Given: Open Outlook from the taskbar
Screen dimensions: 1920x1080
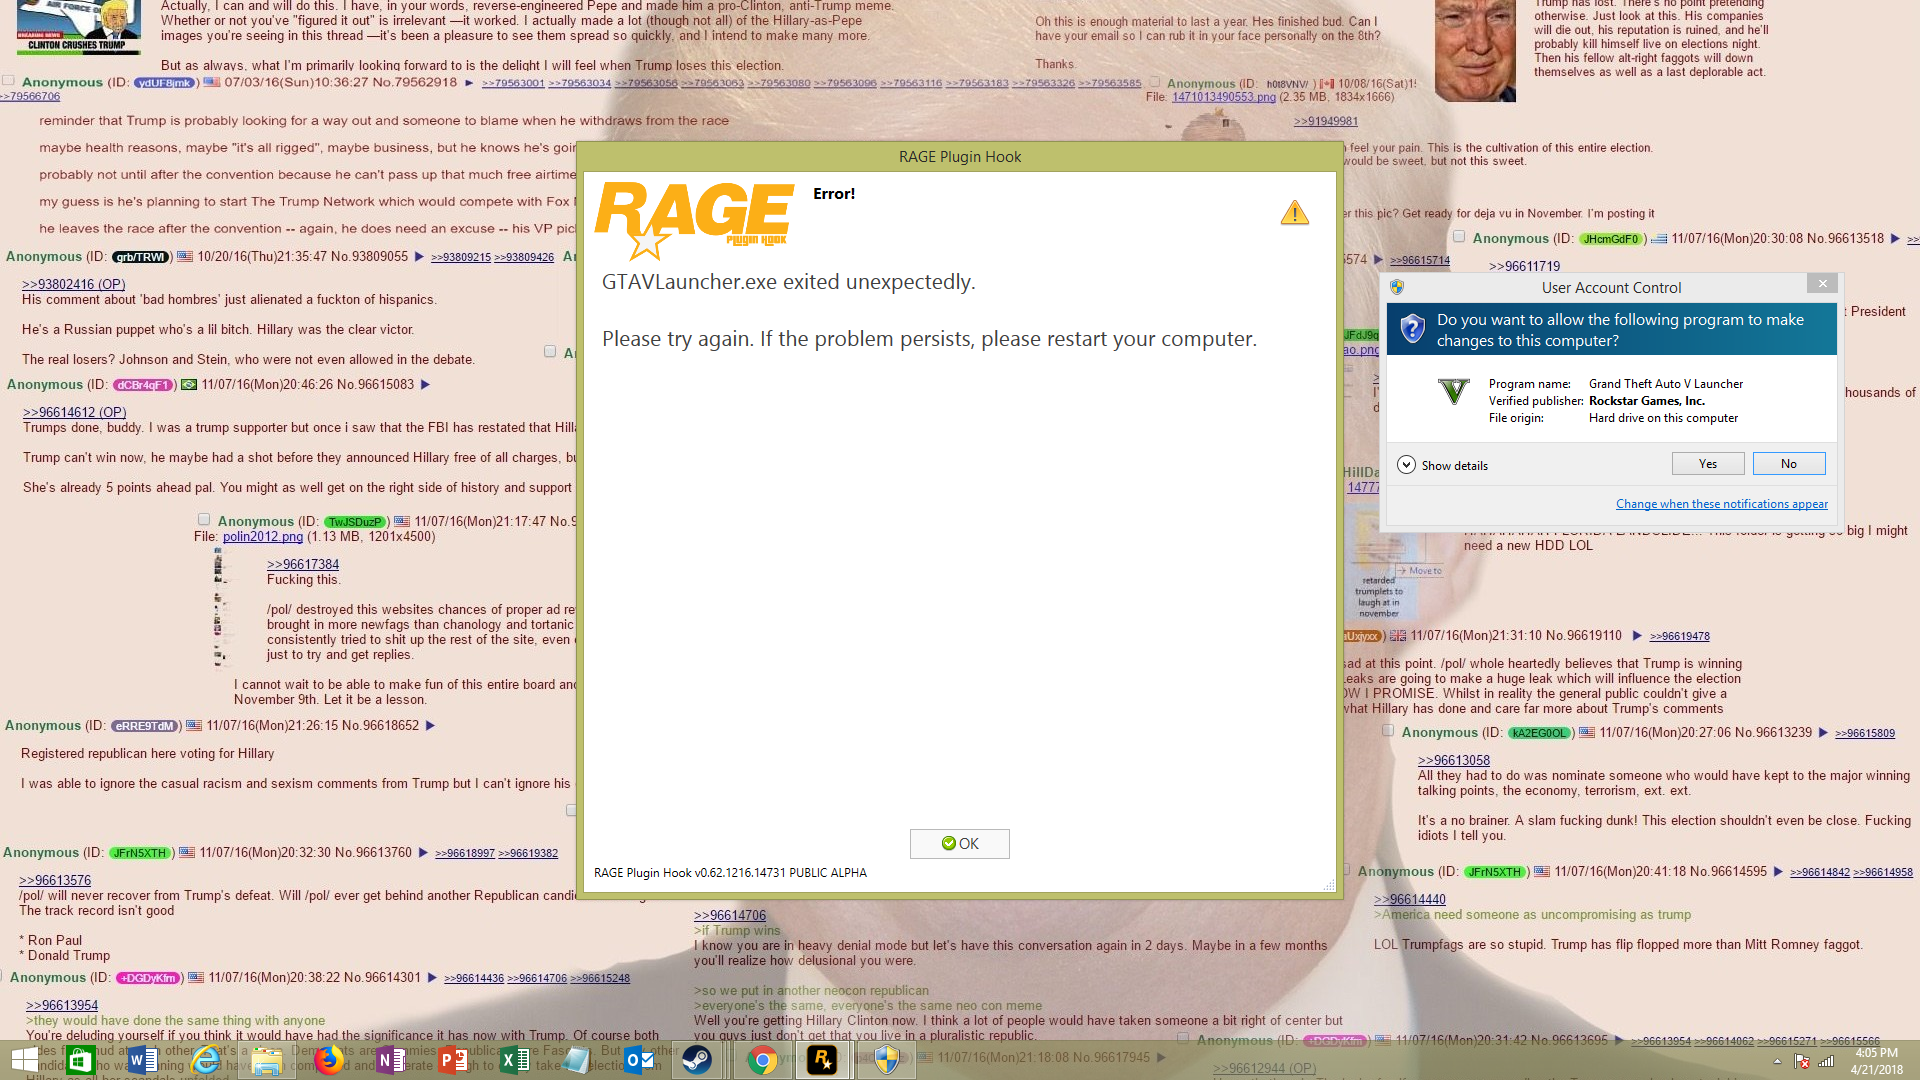Looking at the screenshot, I should pos(639,1059).
